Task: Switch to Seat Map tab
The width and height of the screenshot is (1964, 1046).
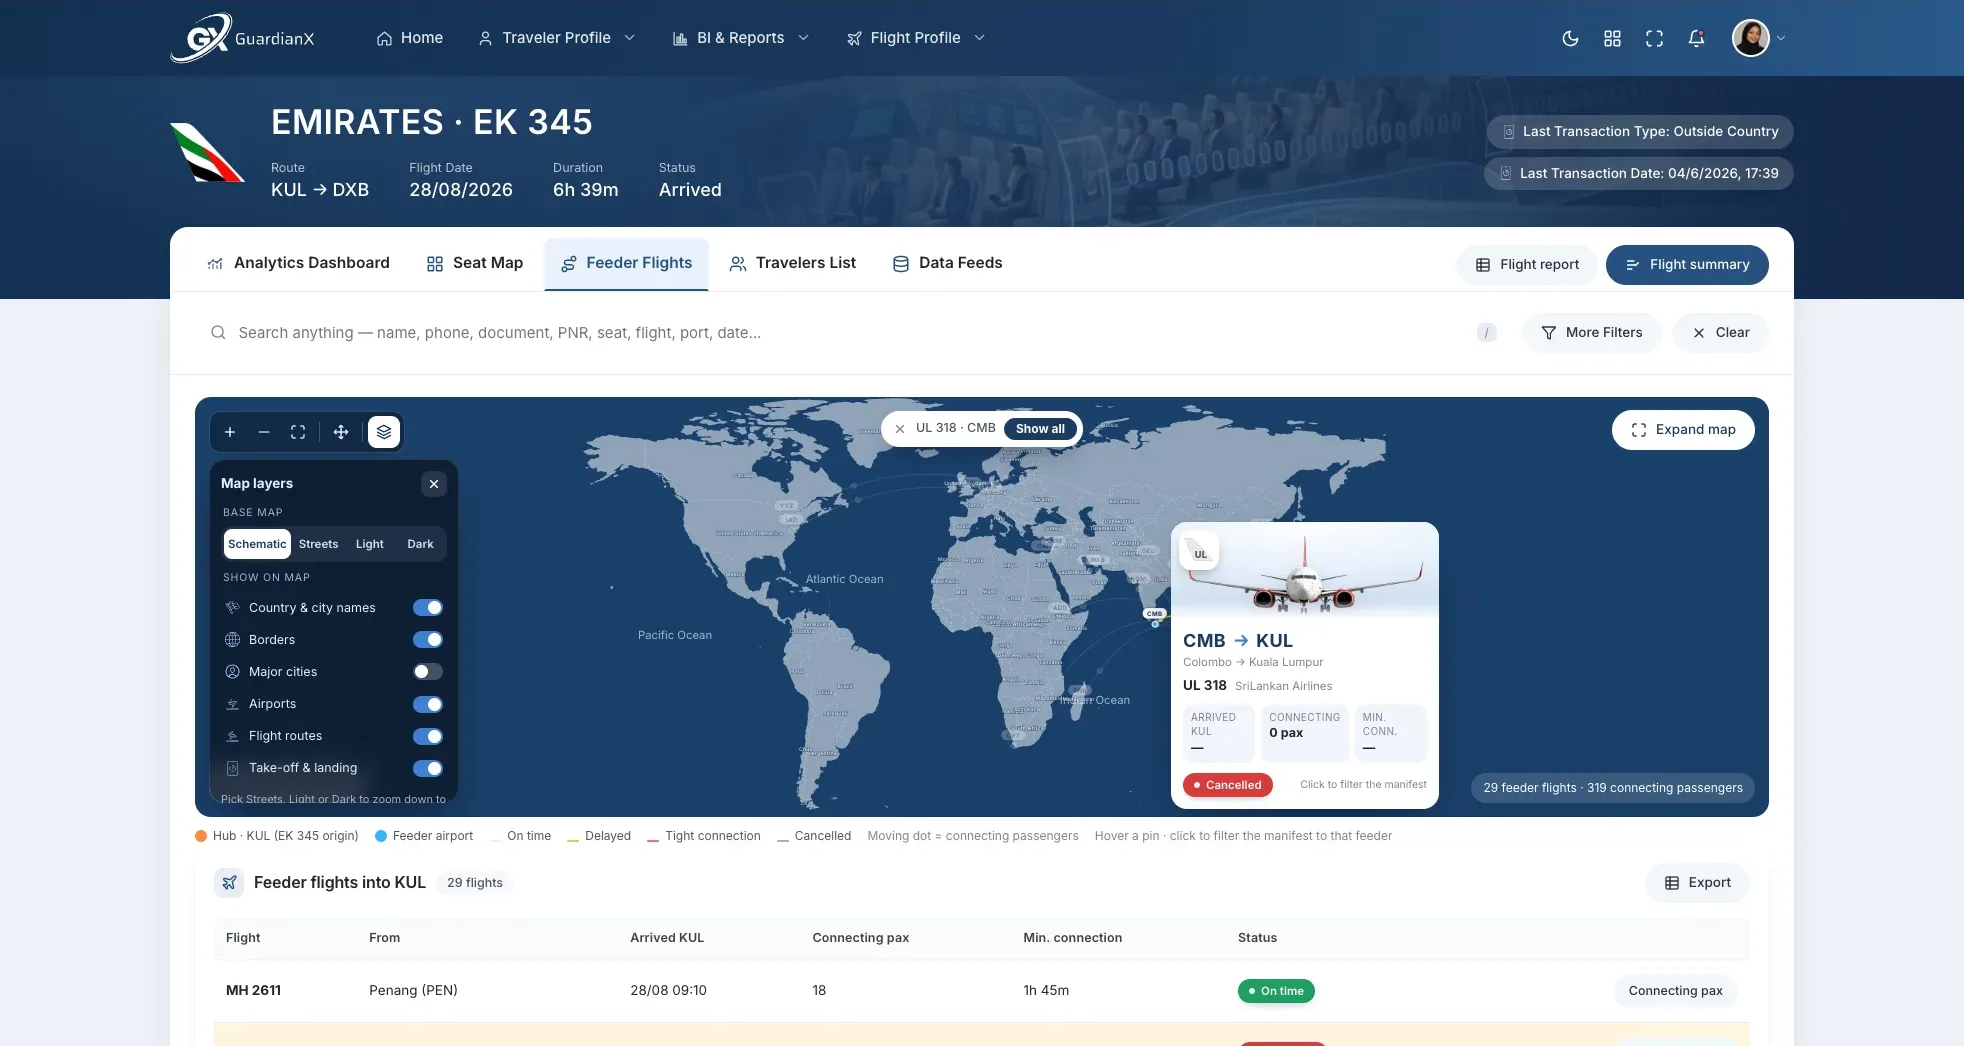Action: point(475,263)
